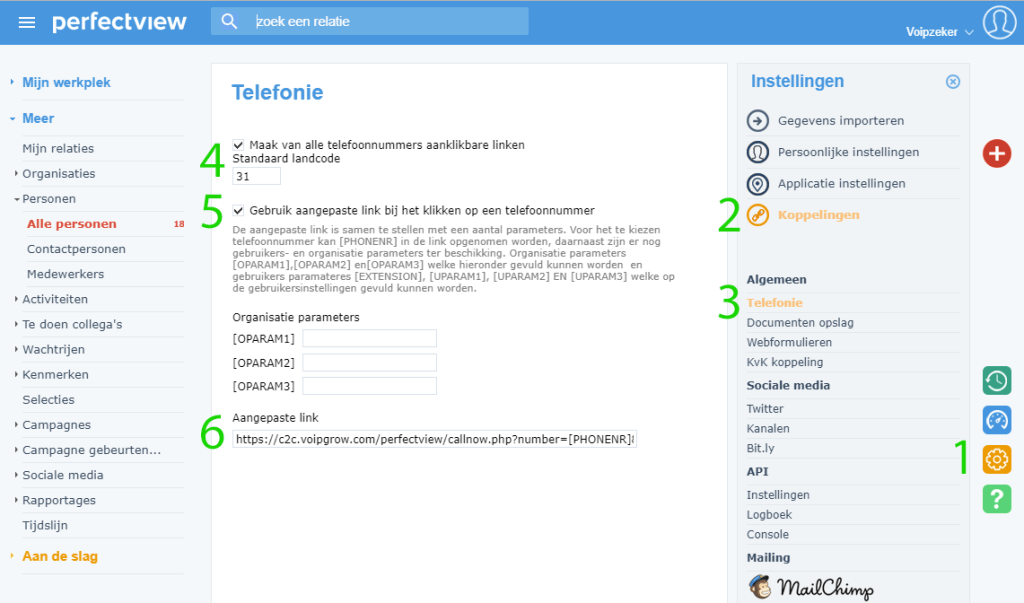
Task: Click Gegevens importeren text
Action: (840, 121)
